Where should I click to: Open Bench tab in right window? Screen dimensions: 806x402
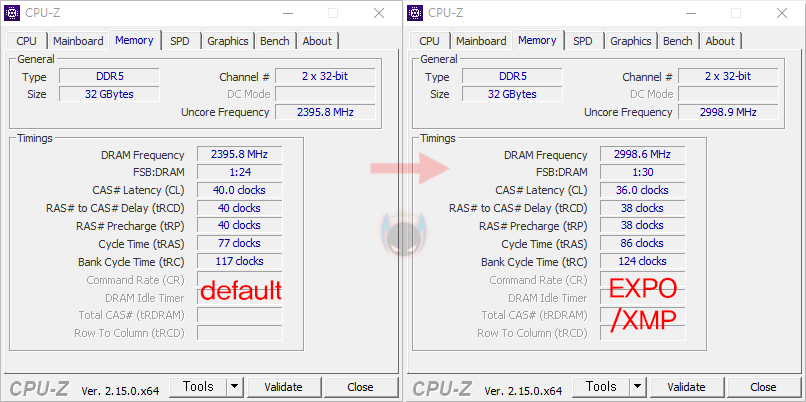pyautogui.click(x=677, y=41)
